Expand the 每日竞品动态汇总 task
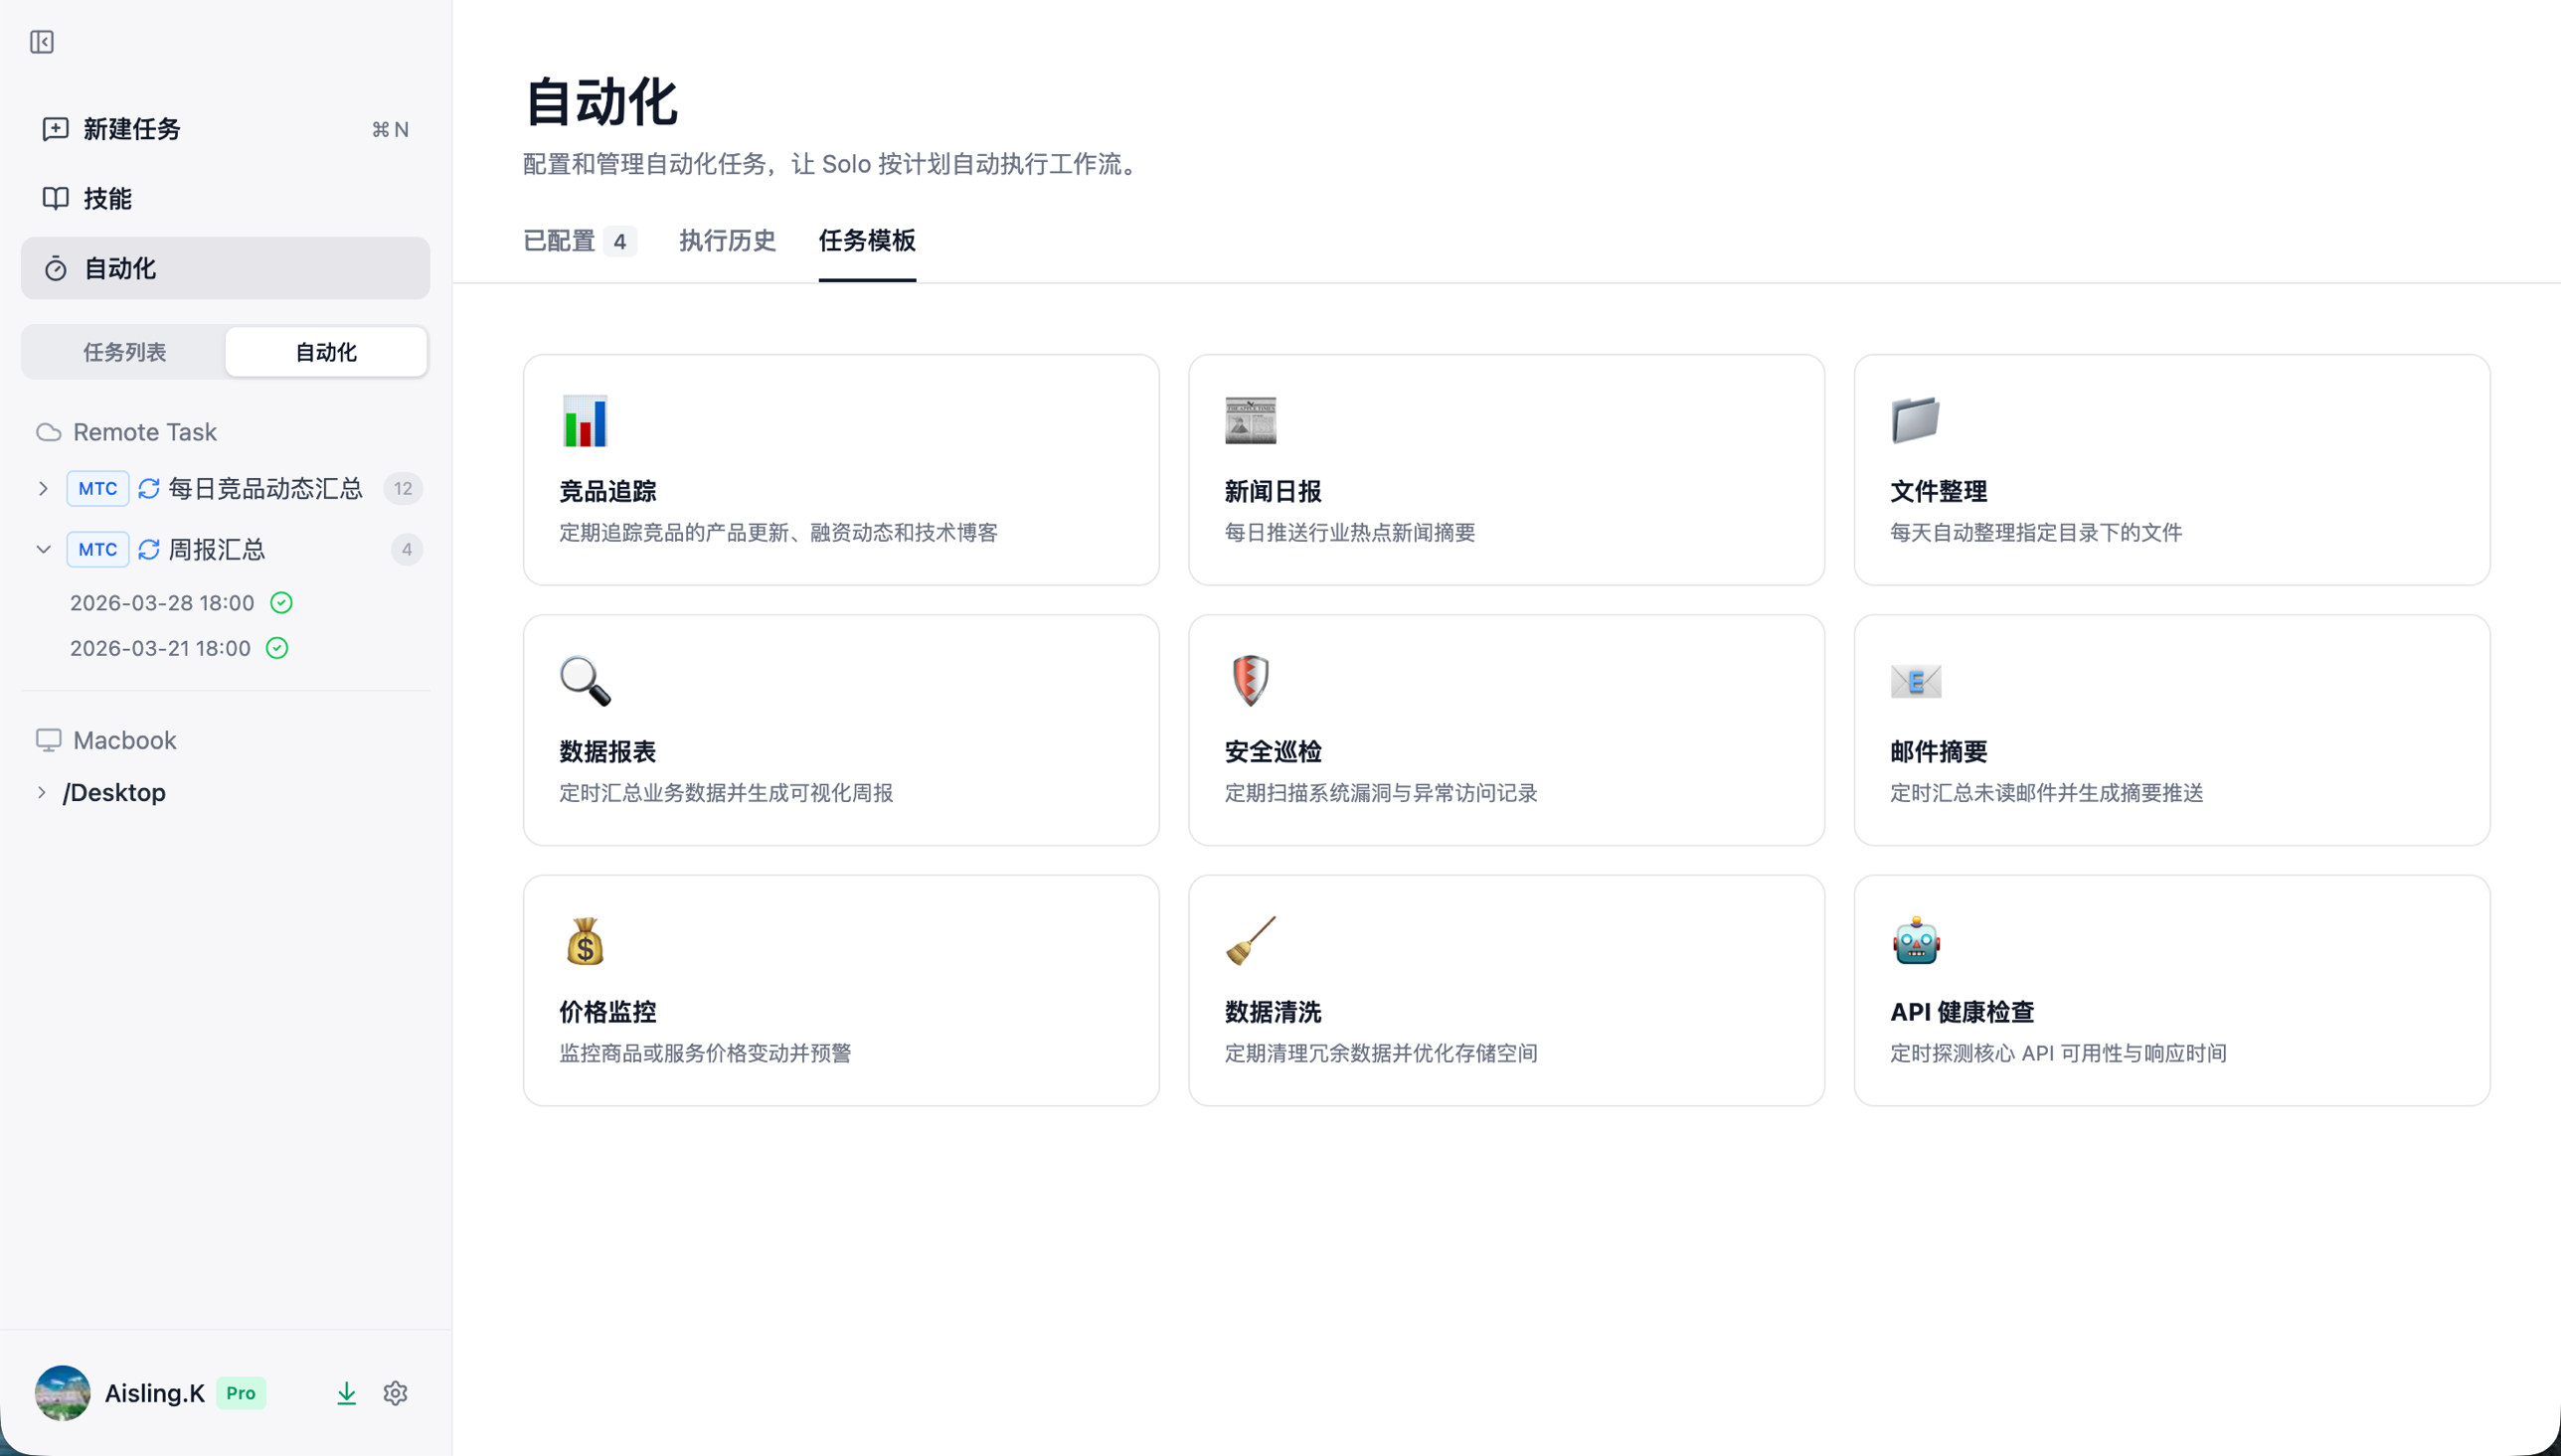The width and height of the screenshot is (2561, 1456). point(42,488)
